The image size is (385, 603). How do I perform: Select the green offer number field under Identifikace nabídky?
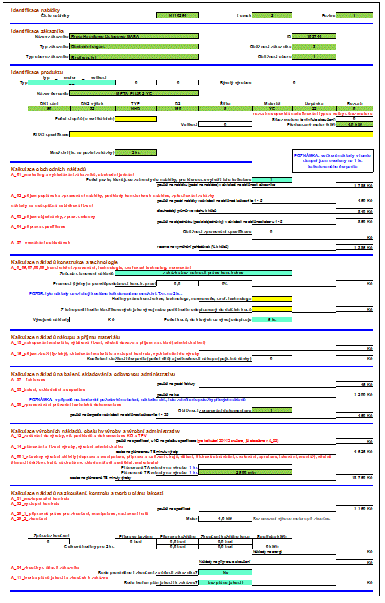coord(177,15)
